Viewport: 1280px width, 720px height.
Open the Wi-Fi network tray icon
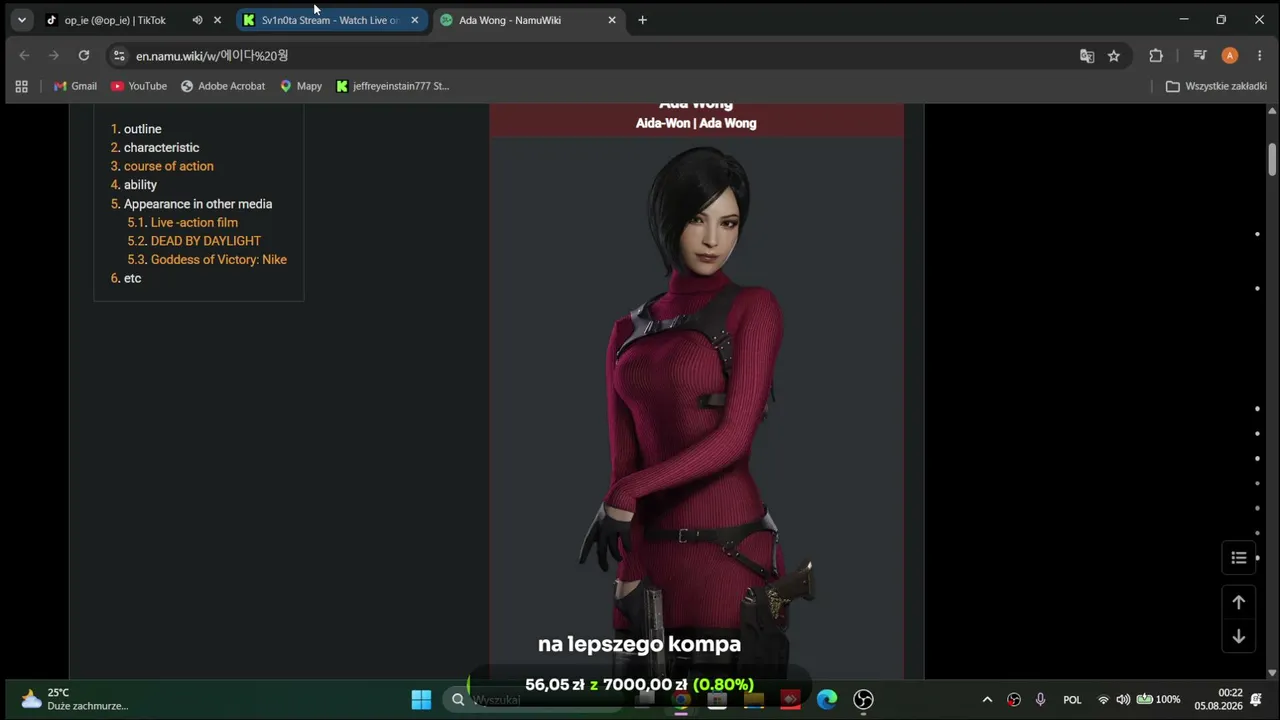tap(1104, 699)
